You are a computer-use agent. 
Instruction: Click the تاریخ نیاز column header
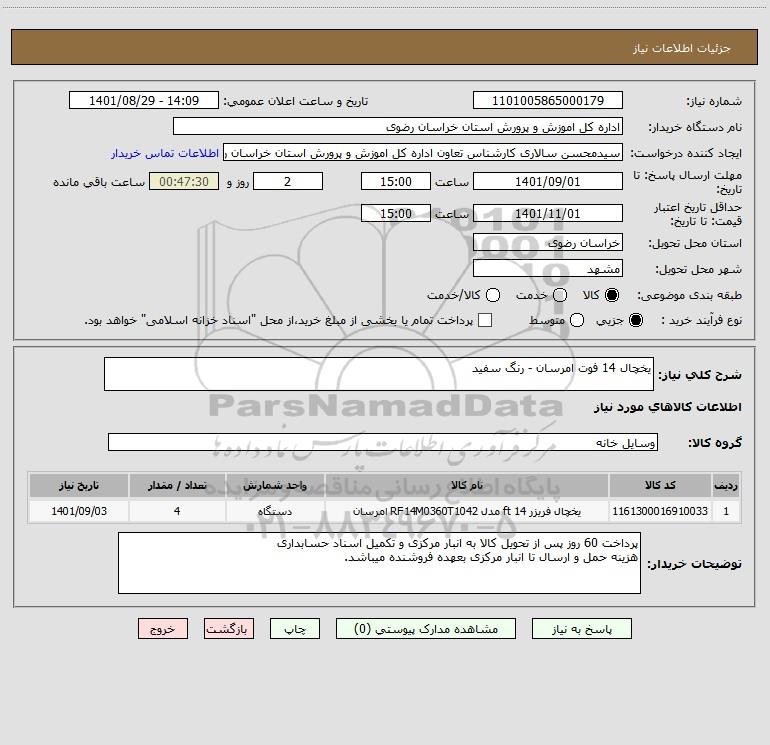point(79,485)
